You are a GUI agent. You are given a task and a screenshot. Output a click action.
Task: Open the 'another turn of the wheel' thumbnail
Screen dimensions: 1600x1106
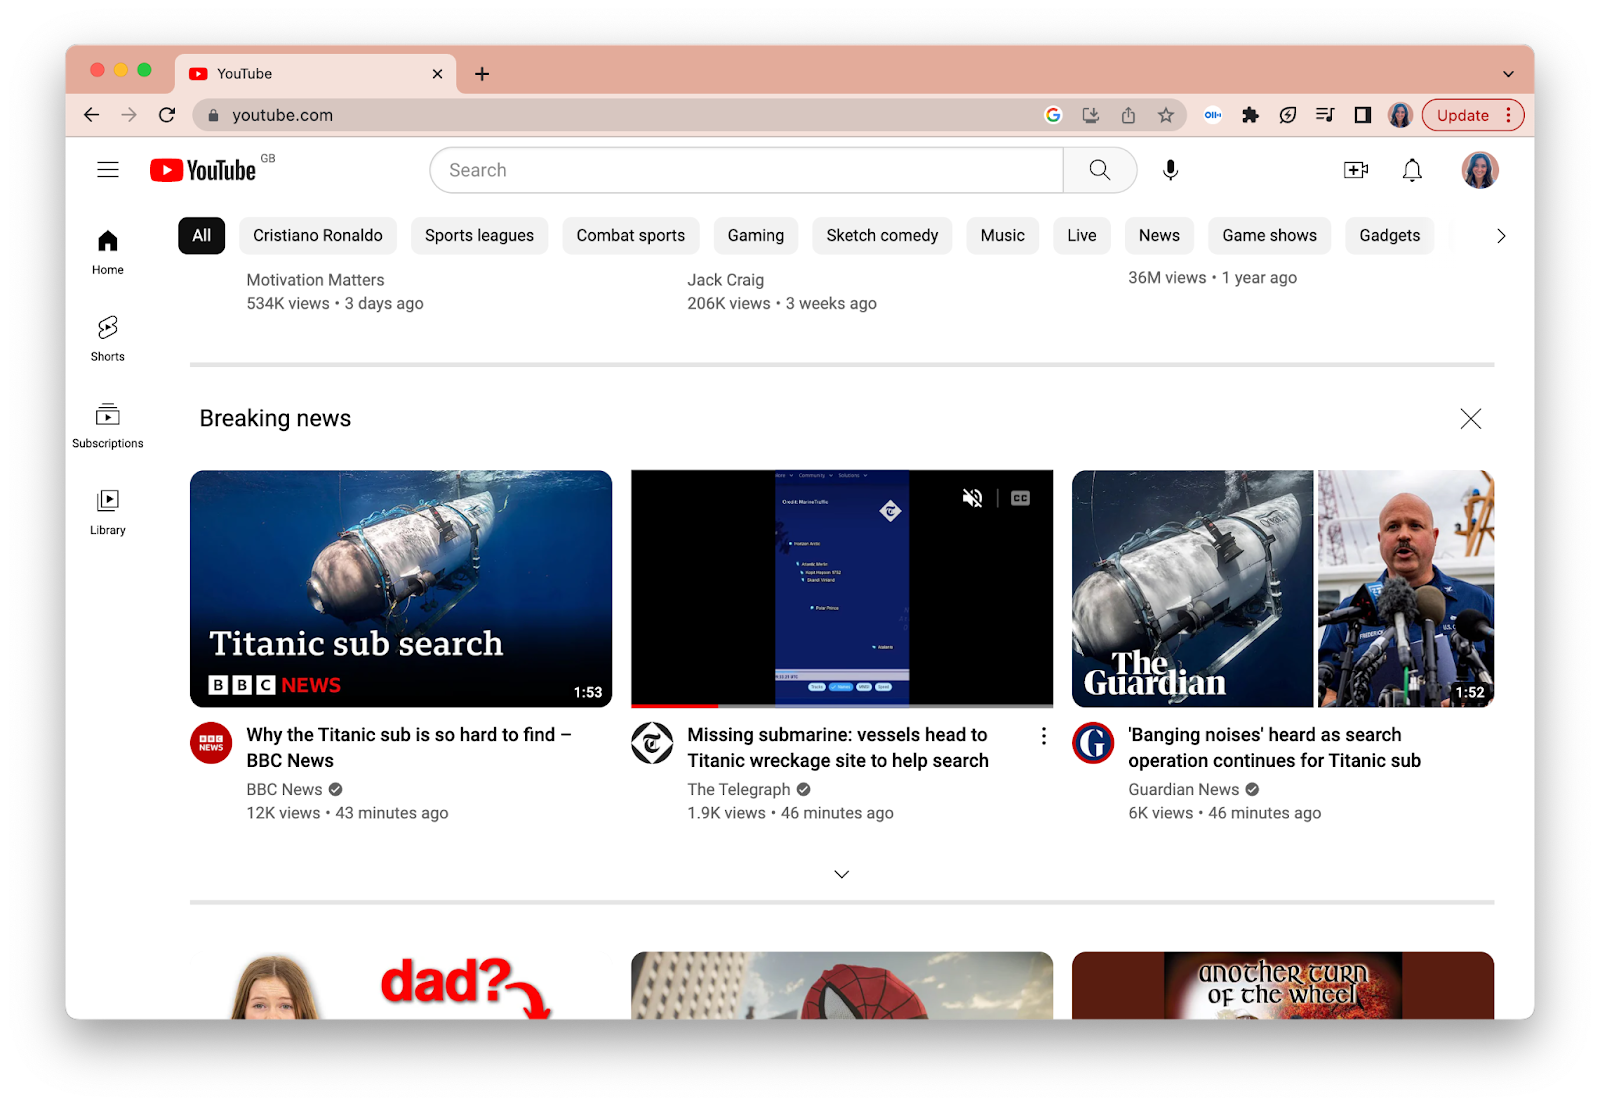click(x=1283, y=985)
